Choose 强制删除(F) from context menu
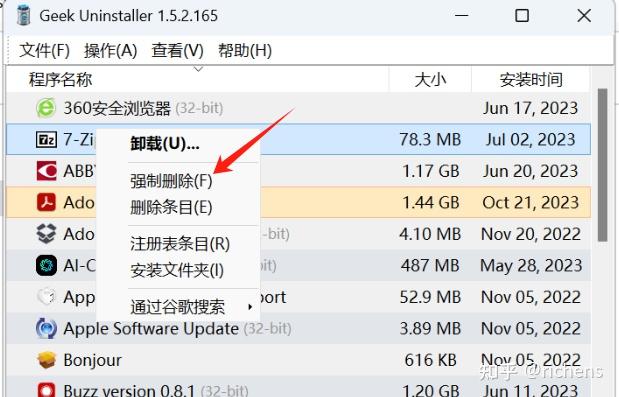This screenshot has height=397, width=619. (171, 181)
